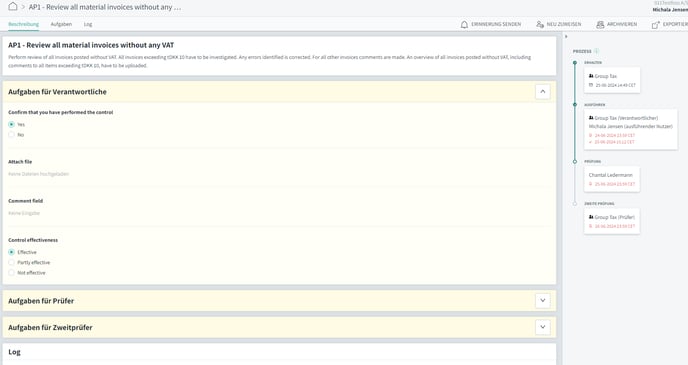Choose Effective control effectiveness
The width and height of the screenshot is (688, 365).
click(x=11, y=252)
